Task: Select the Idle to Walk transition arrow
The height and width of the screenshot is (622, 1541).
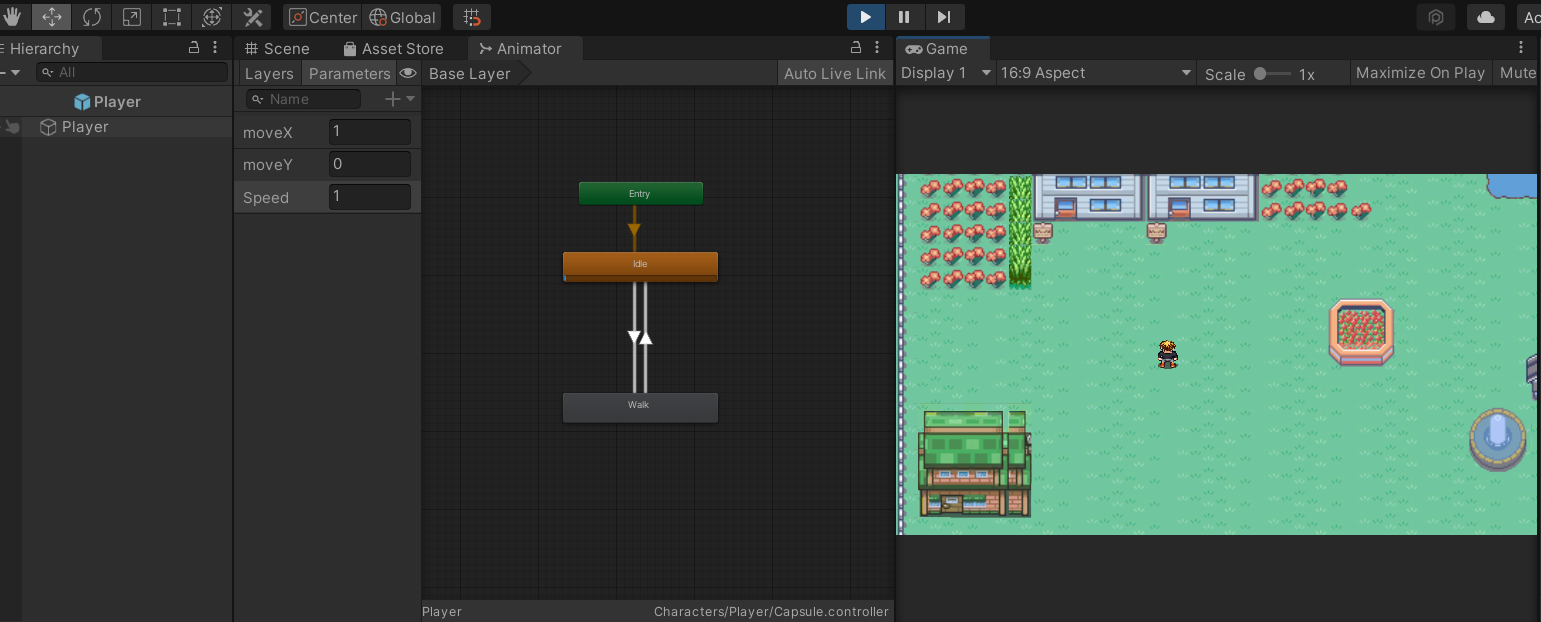Action: click(x=634, y=338)
